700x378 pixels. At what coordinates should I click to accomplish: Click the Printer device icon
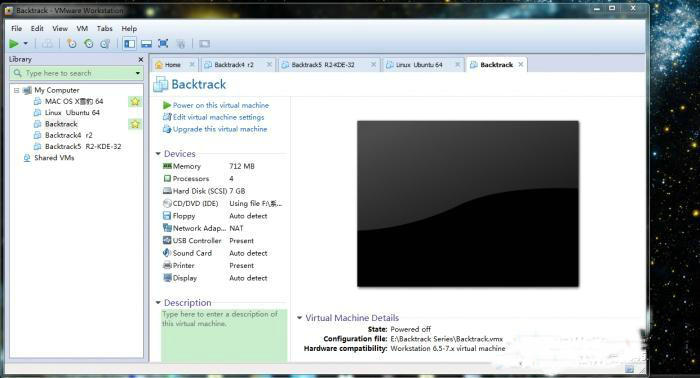pyautogui.click(x=167, y=266)
